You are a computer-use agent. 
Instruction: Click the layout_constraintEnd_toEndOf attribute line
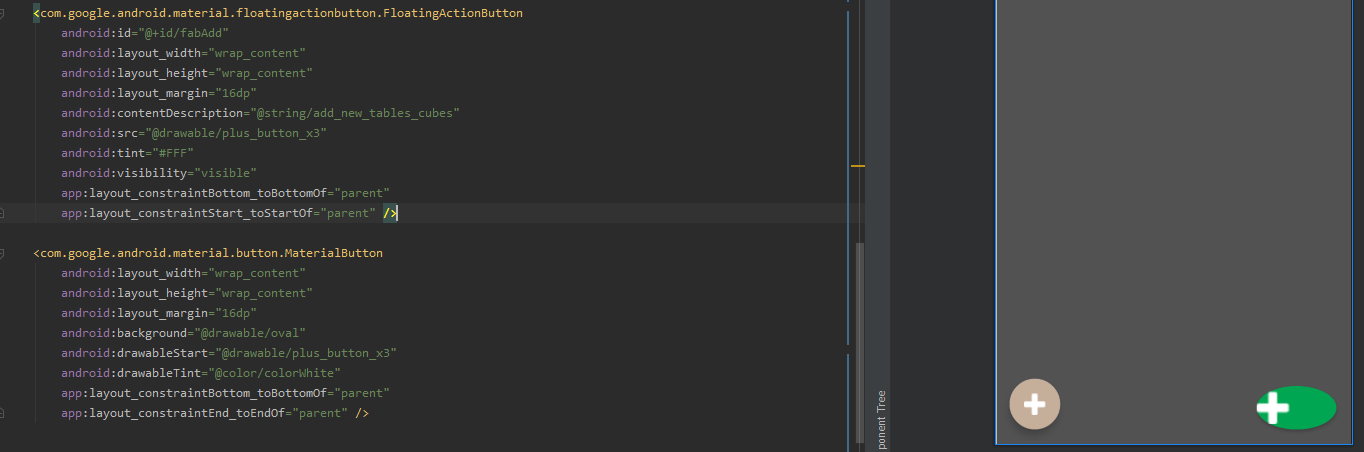(204, 413)
